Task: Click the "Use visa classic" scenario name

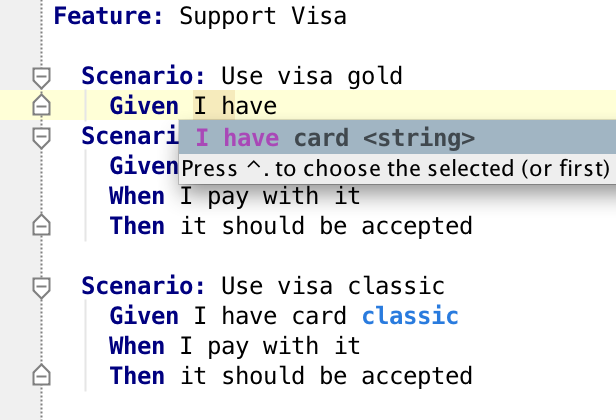Action: pos(333,286)
